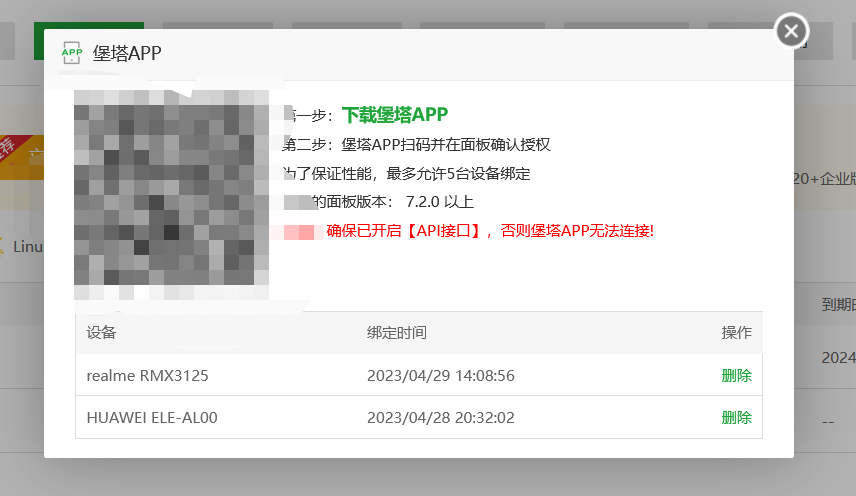Click the 2023/04/29 14:08:56 binding time
Viewport: 856px width, 496px height.
[441, 375]
